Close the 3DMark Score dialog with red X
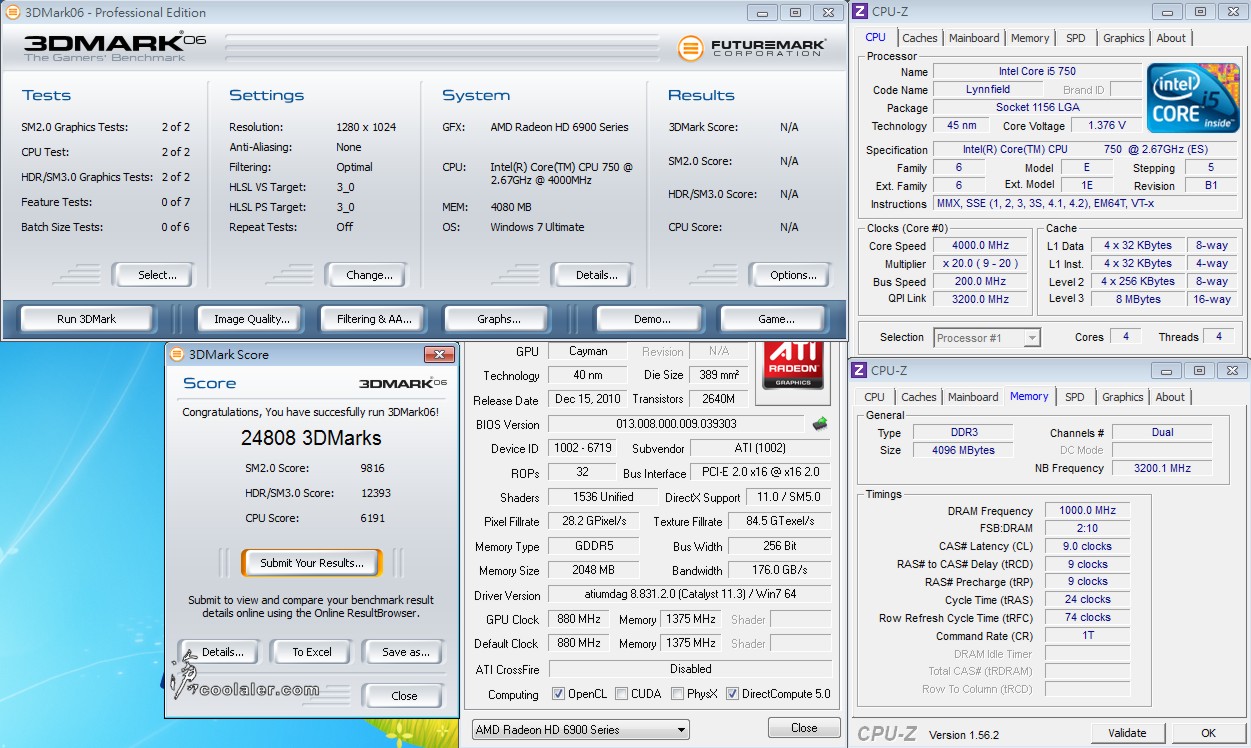 tap(439, 354)
